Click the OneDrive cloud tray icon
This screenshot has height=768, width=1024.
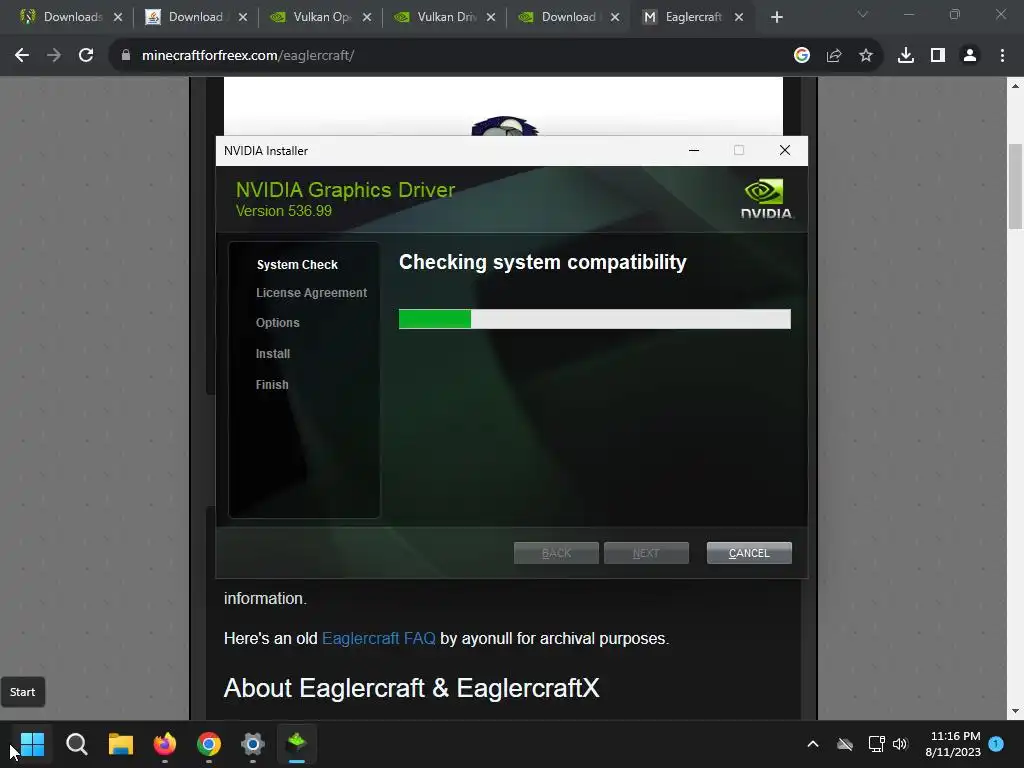pos(845,744)
